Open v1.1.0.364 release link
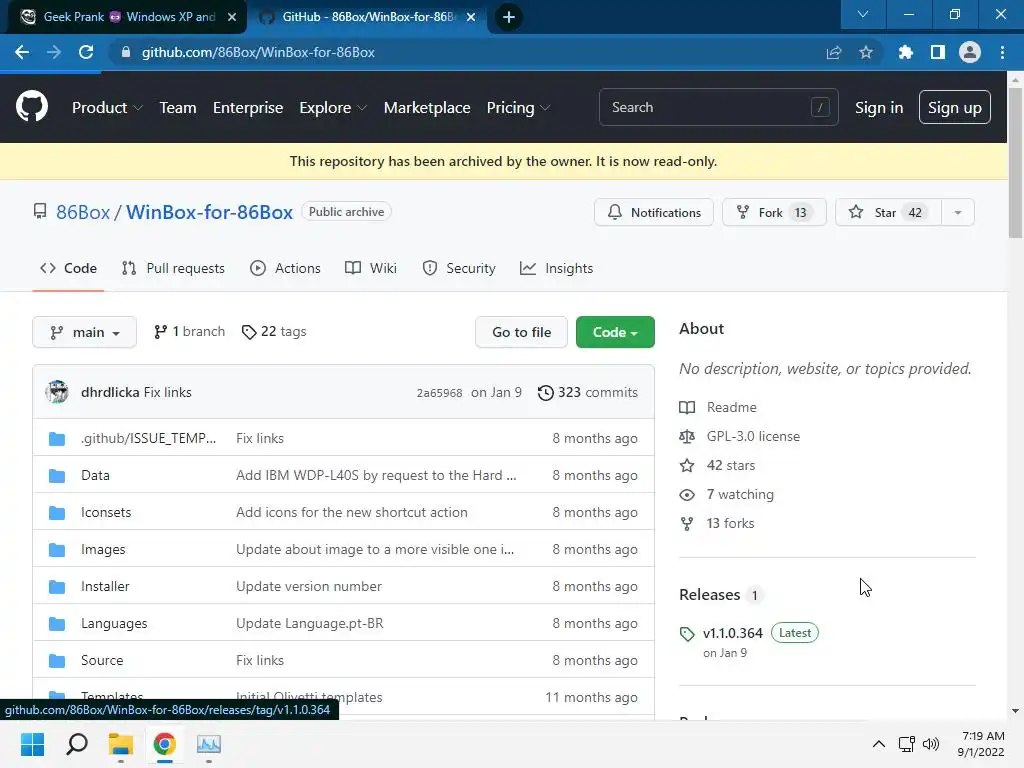This screenshot has width=1024, height=768. pyautogui.click(x=733, y=633)
